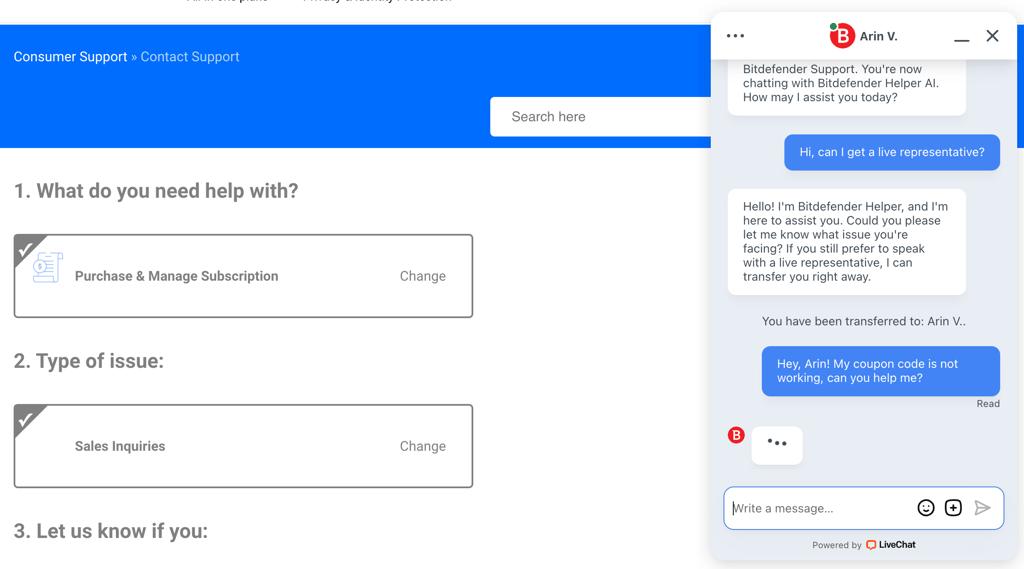This screenshot has width=1024, height=569.
Task: Click the 'My coupon code is not working' message
Action: point(880,371)
